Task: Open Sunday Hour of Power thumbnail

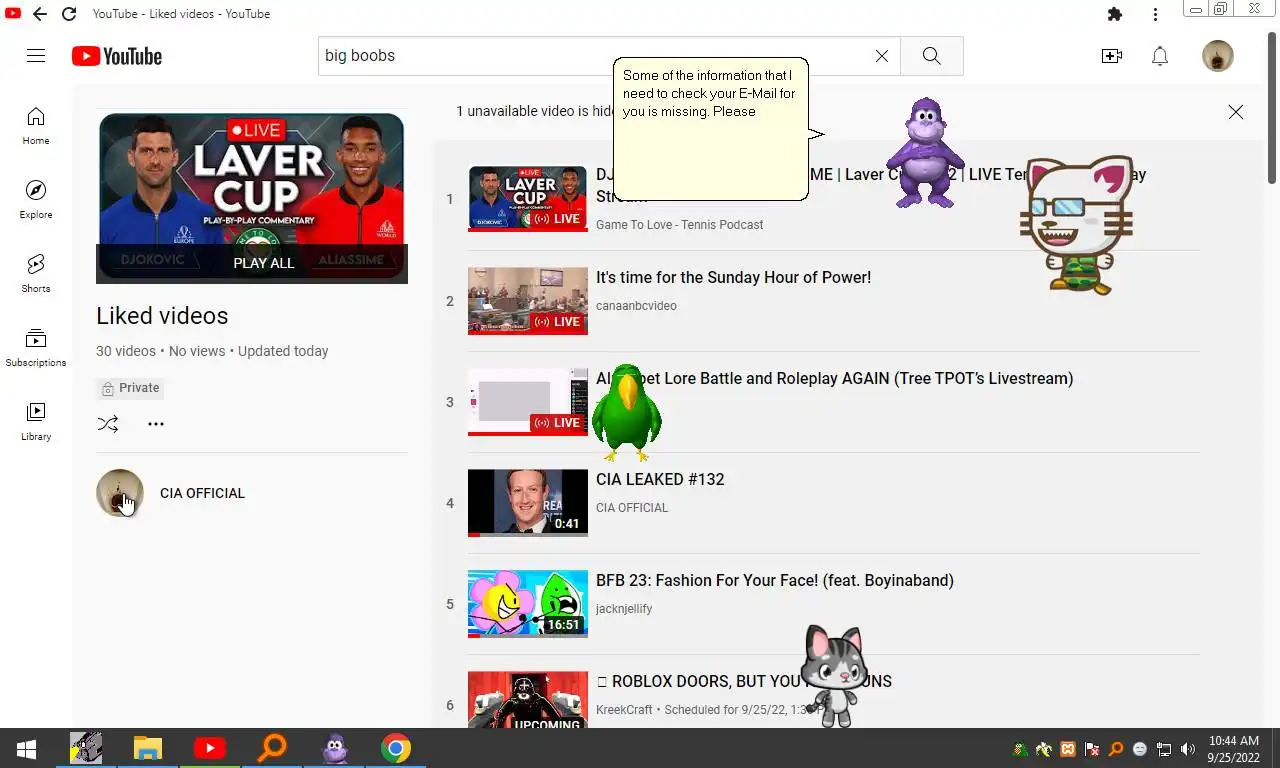Action: 528,300
